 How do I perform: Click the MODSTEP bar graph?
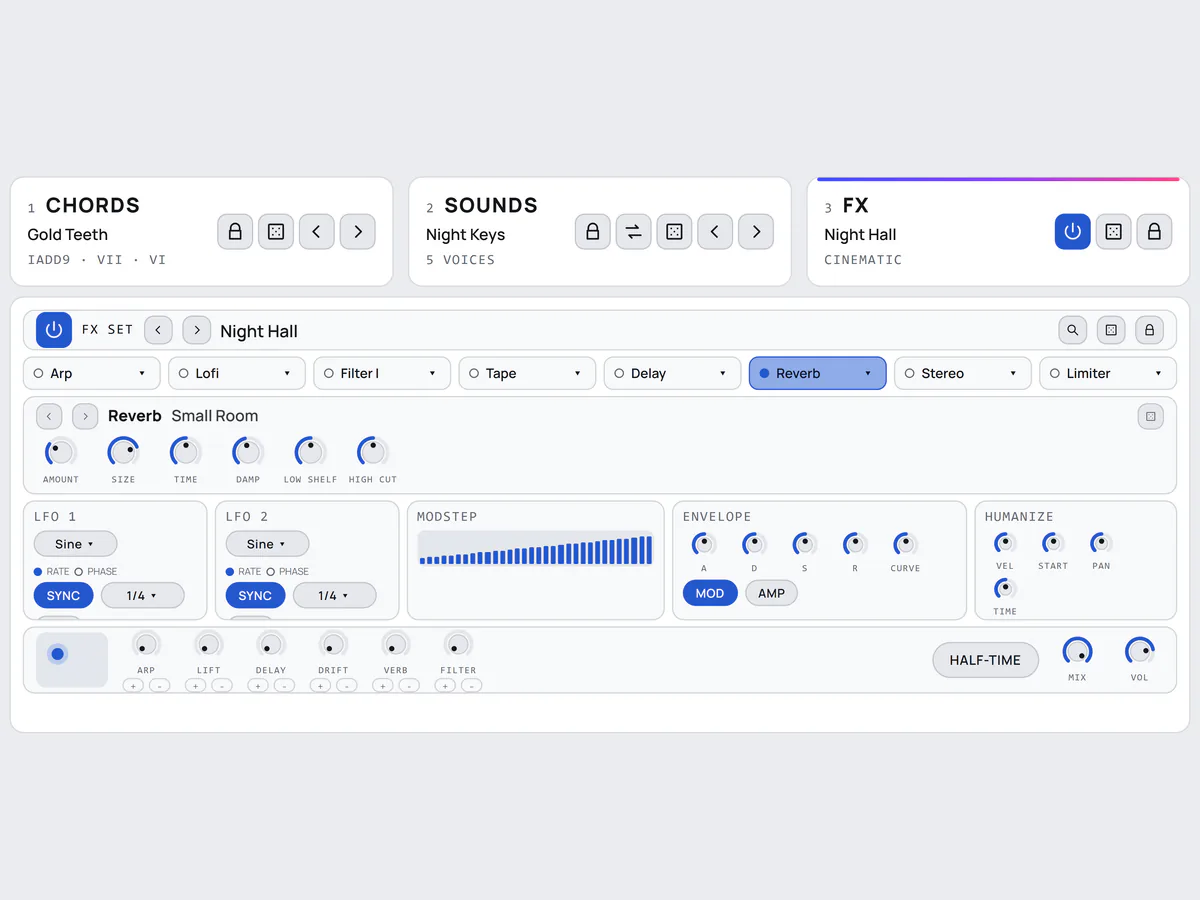(x=535, y=549)
